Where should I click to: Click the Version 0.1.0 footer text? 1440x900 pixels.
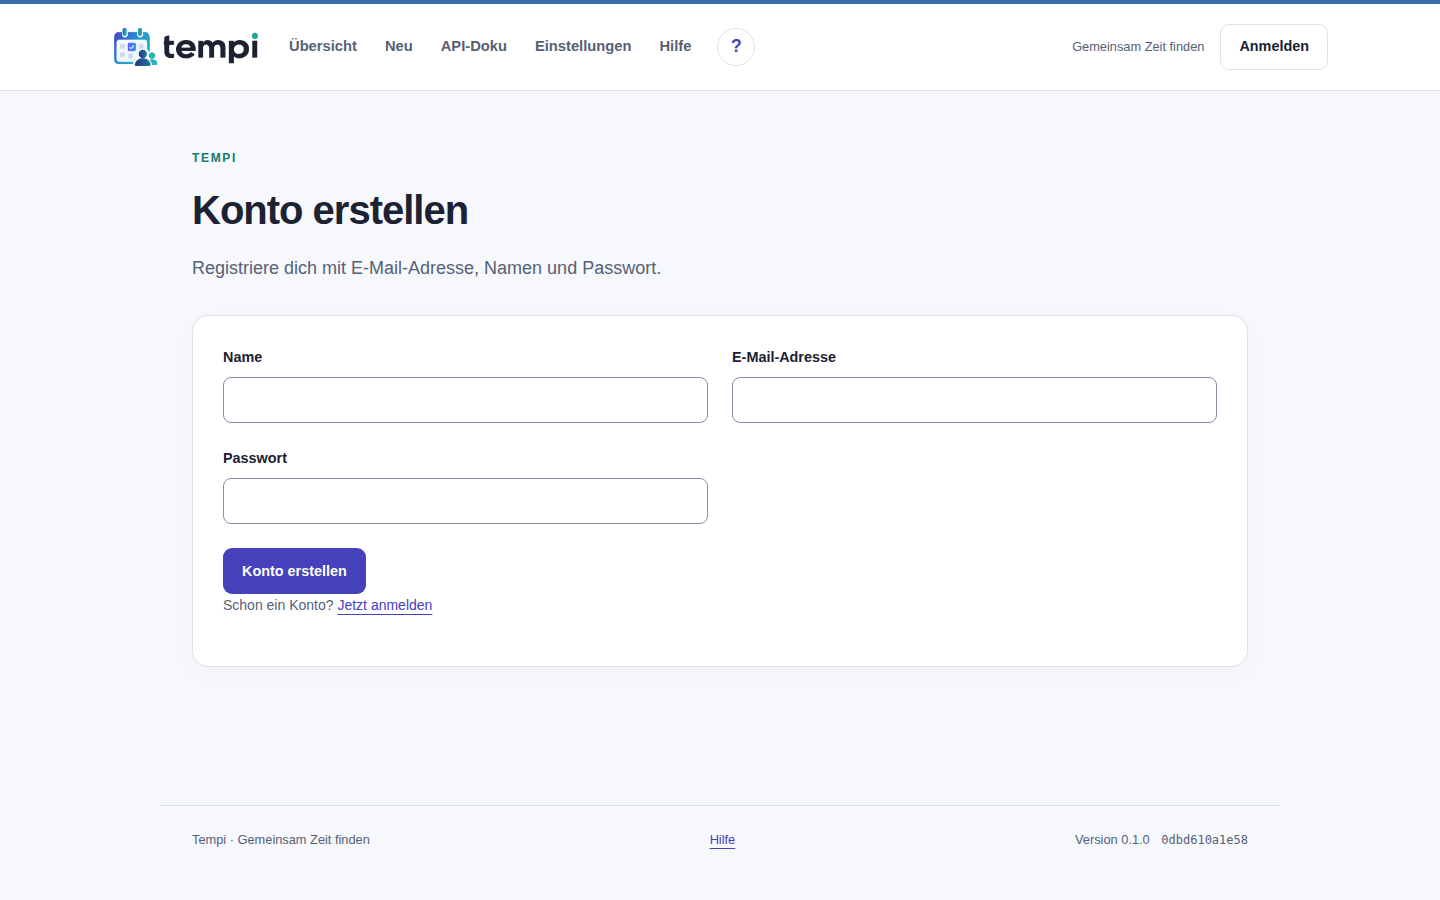point(1112,840)
